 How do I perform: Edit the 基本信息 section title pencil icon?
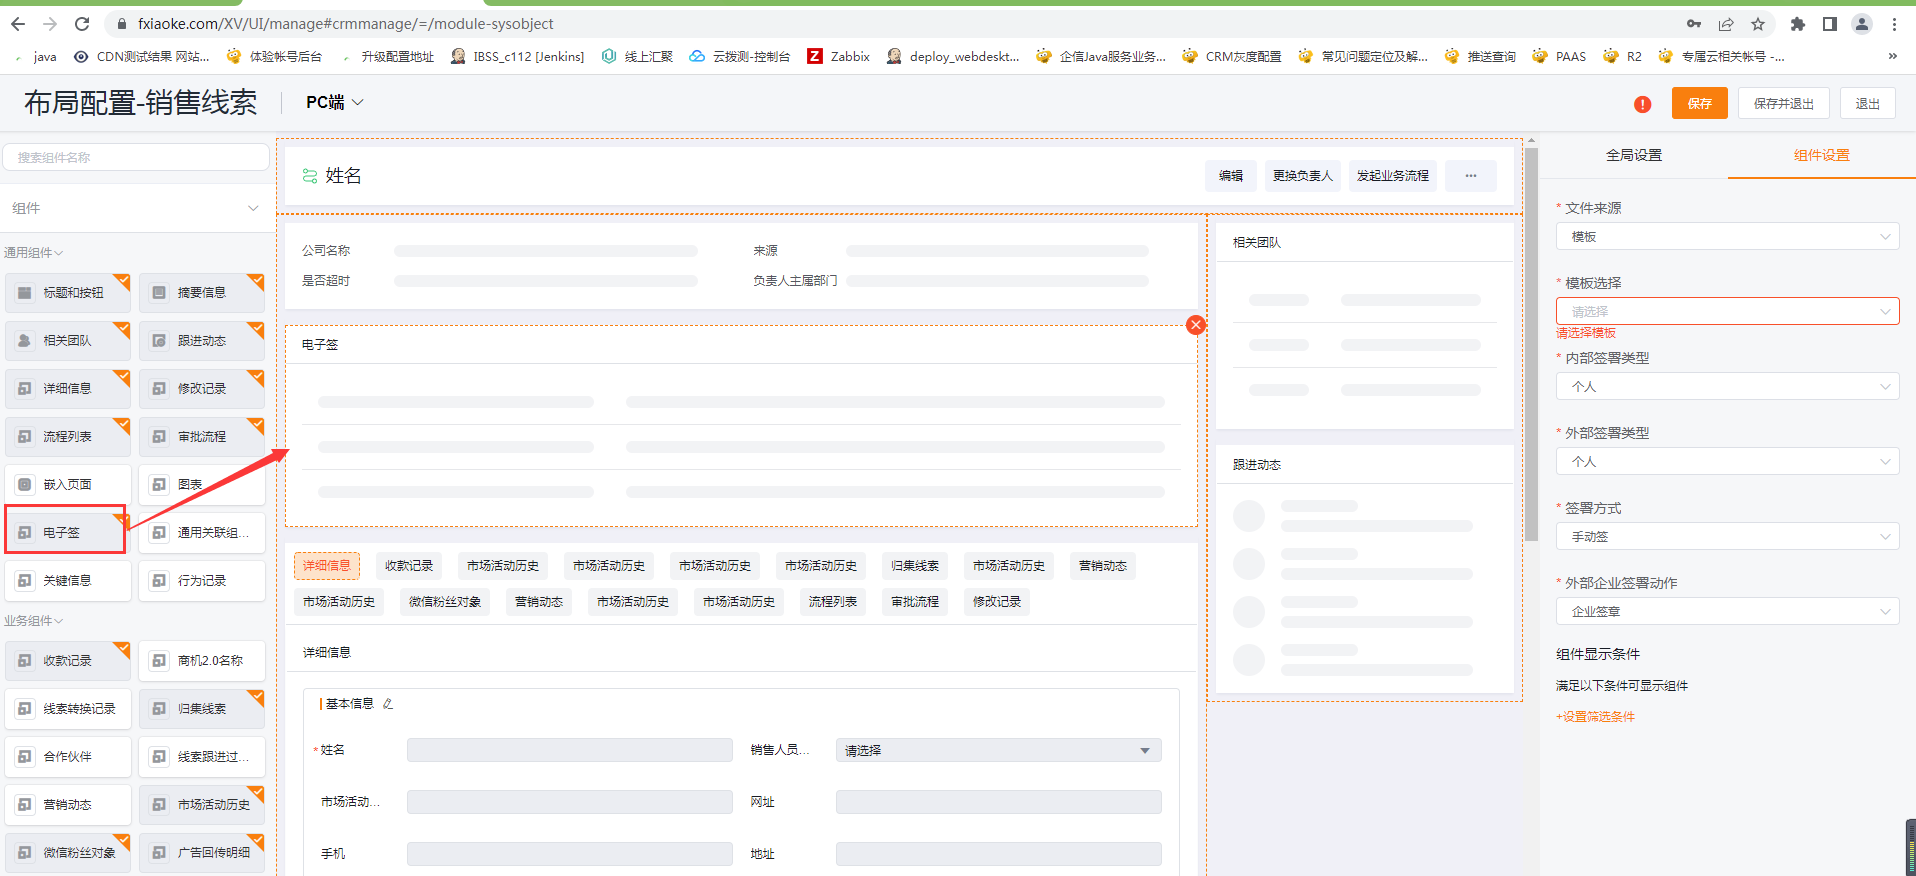(x=388, y=704)
